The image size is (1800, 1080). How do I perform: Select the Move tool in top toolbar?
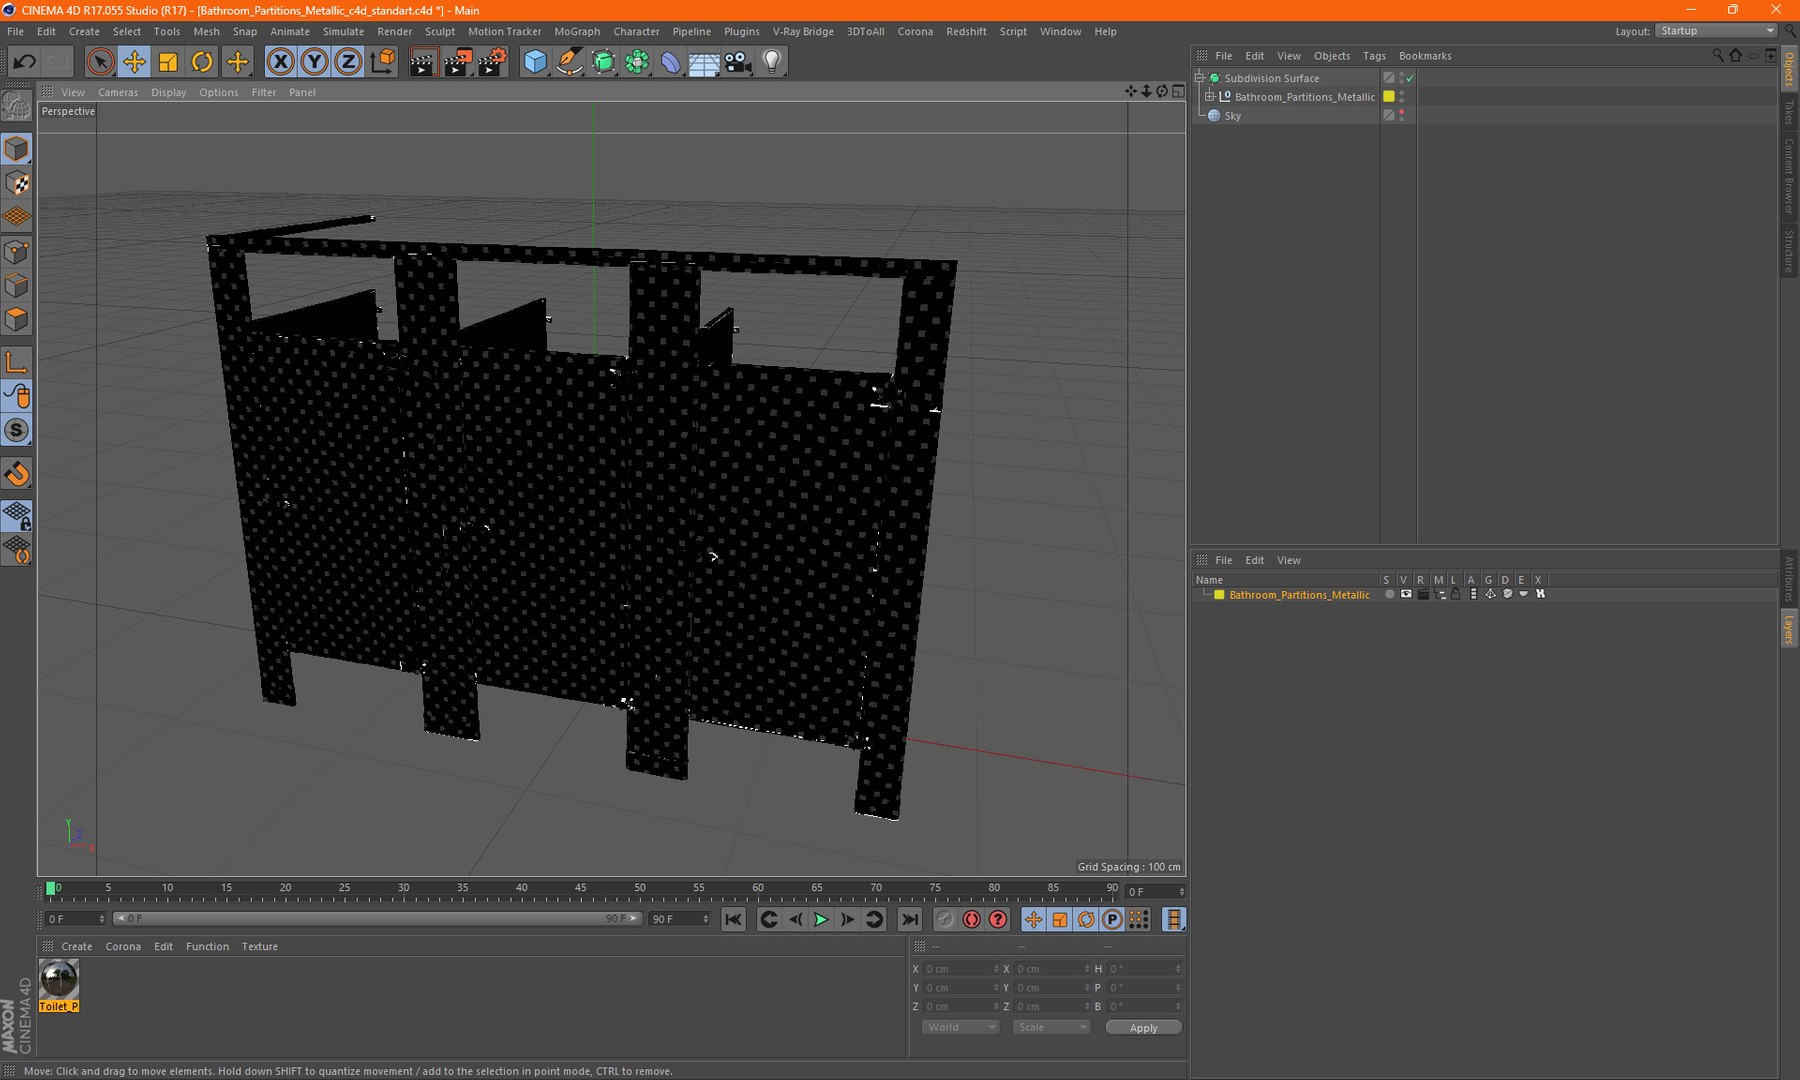tap(133, 62)
